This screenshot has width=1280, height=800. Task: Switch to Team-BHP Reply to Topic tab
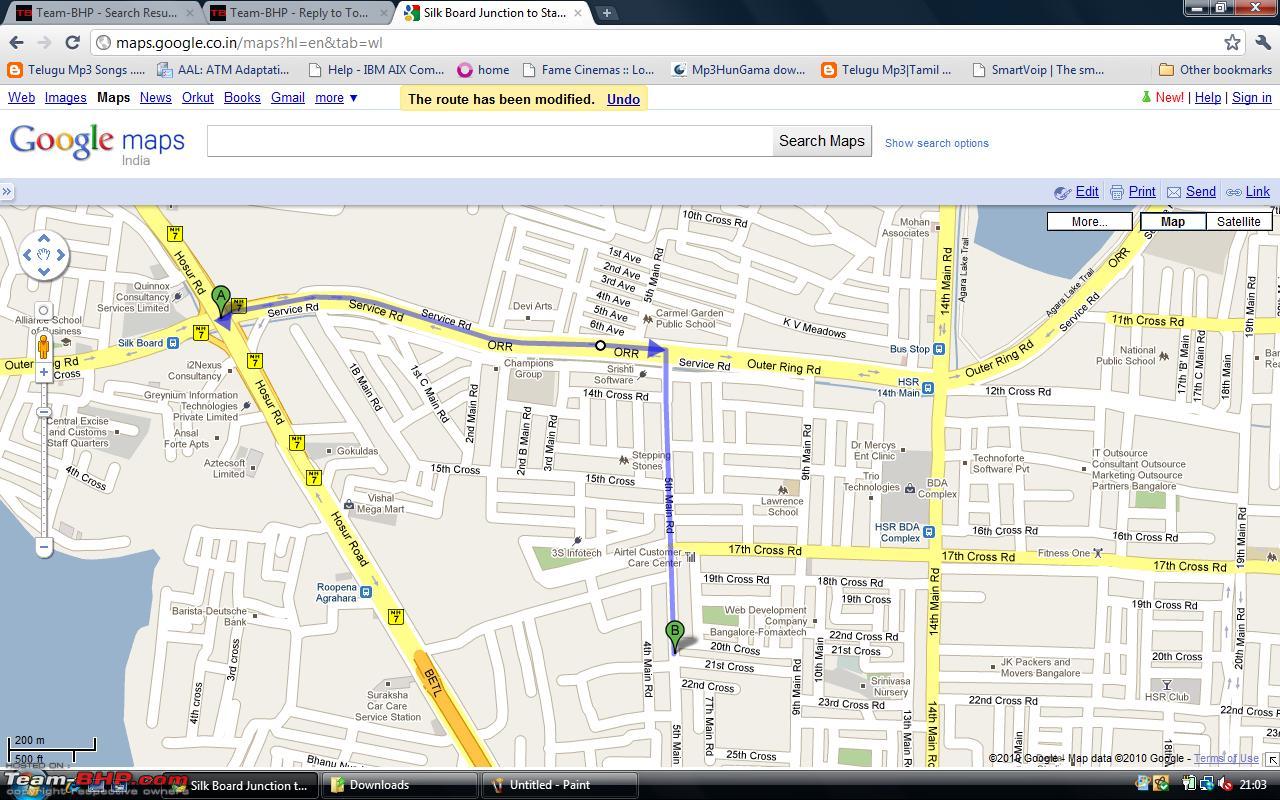click(298, 13)
